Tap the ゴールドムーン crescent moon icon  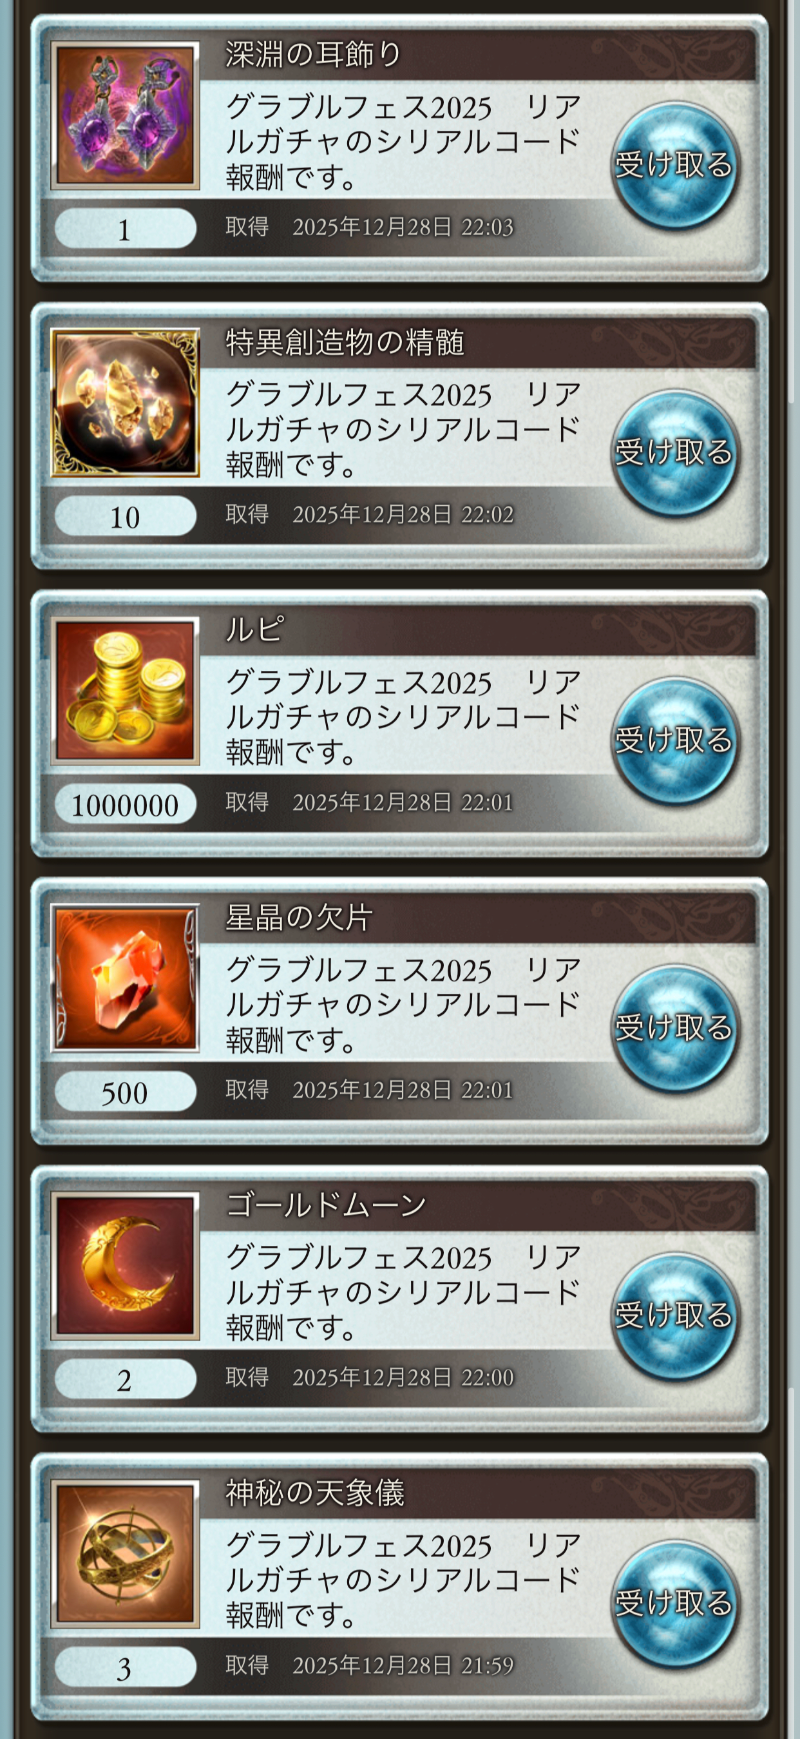pyautogui.click(x=125, y=1266)
